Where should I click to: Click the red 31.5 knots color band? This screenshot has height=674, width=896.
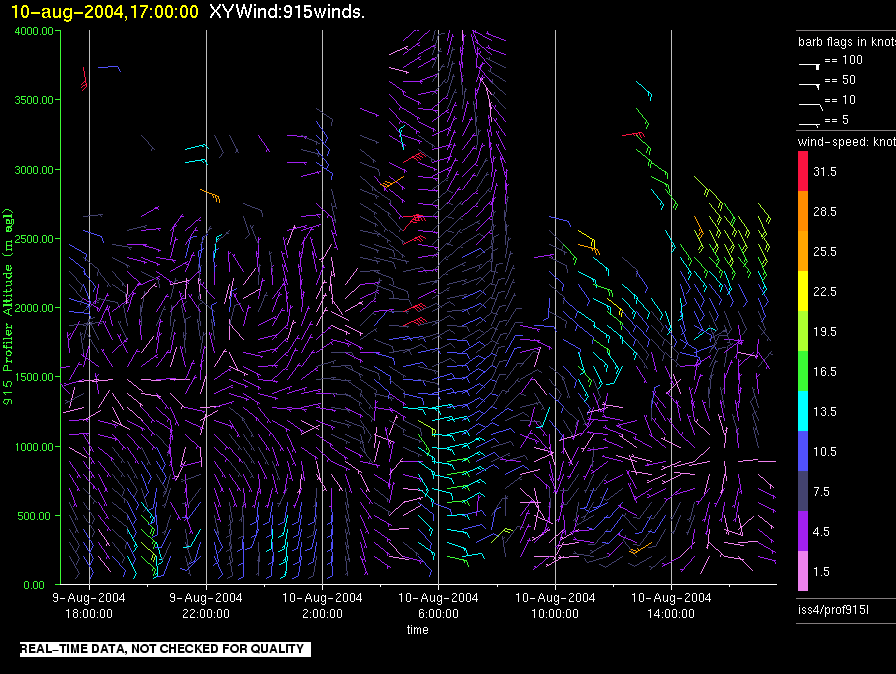(803, 170)
